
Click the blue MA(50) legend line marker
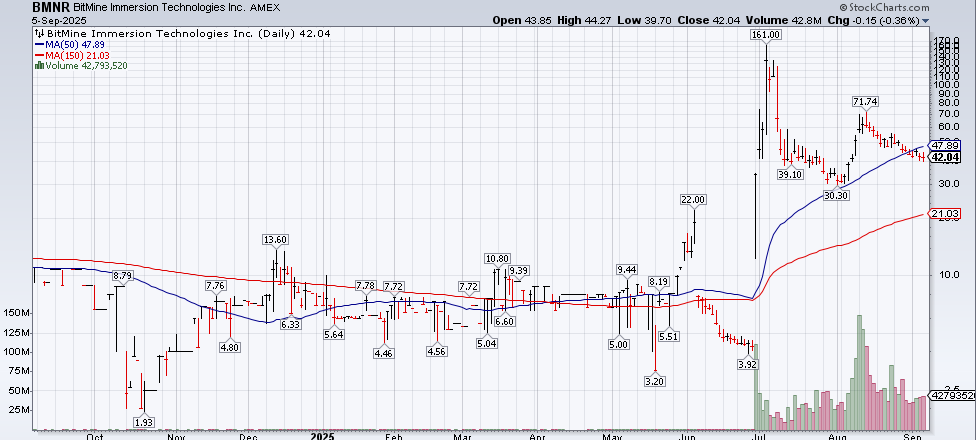tap(38, 44)
